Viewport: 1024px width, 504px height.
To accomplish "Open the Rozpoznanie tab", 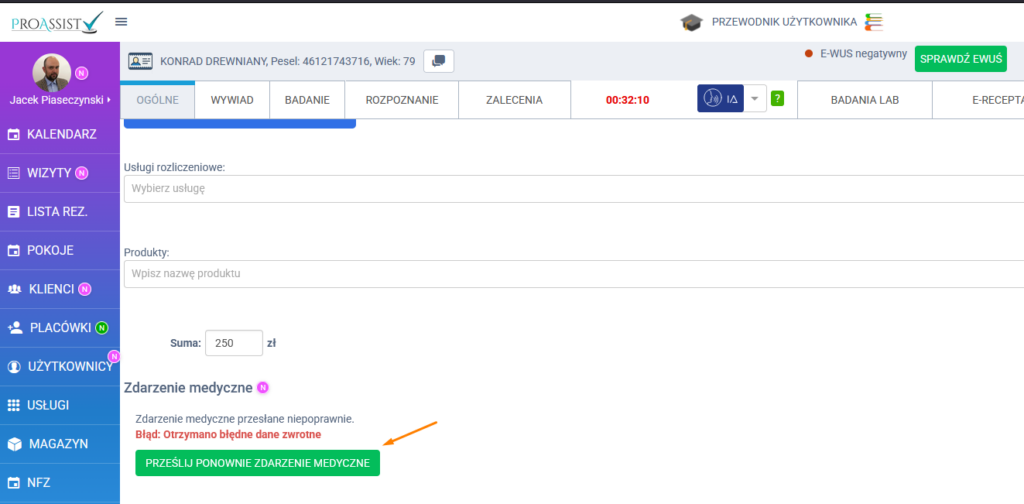I will pyautogui.click(x=401, y=100).
